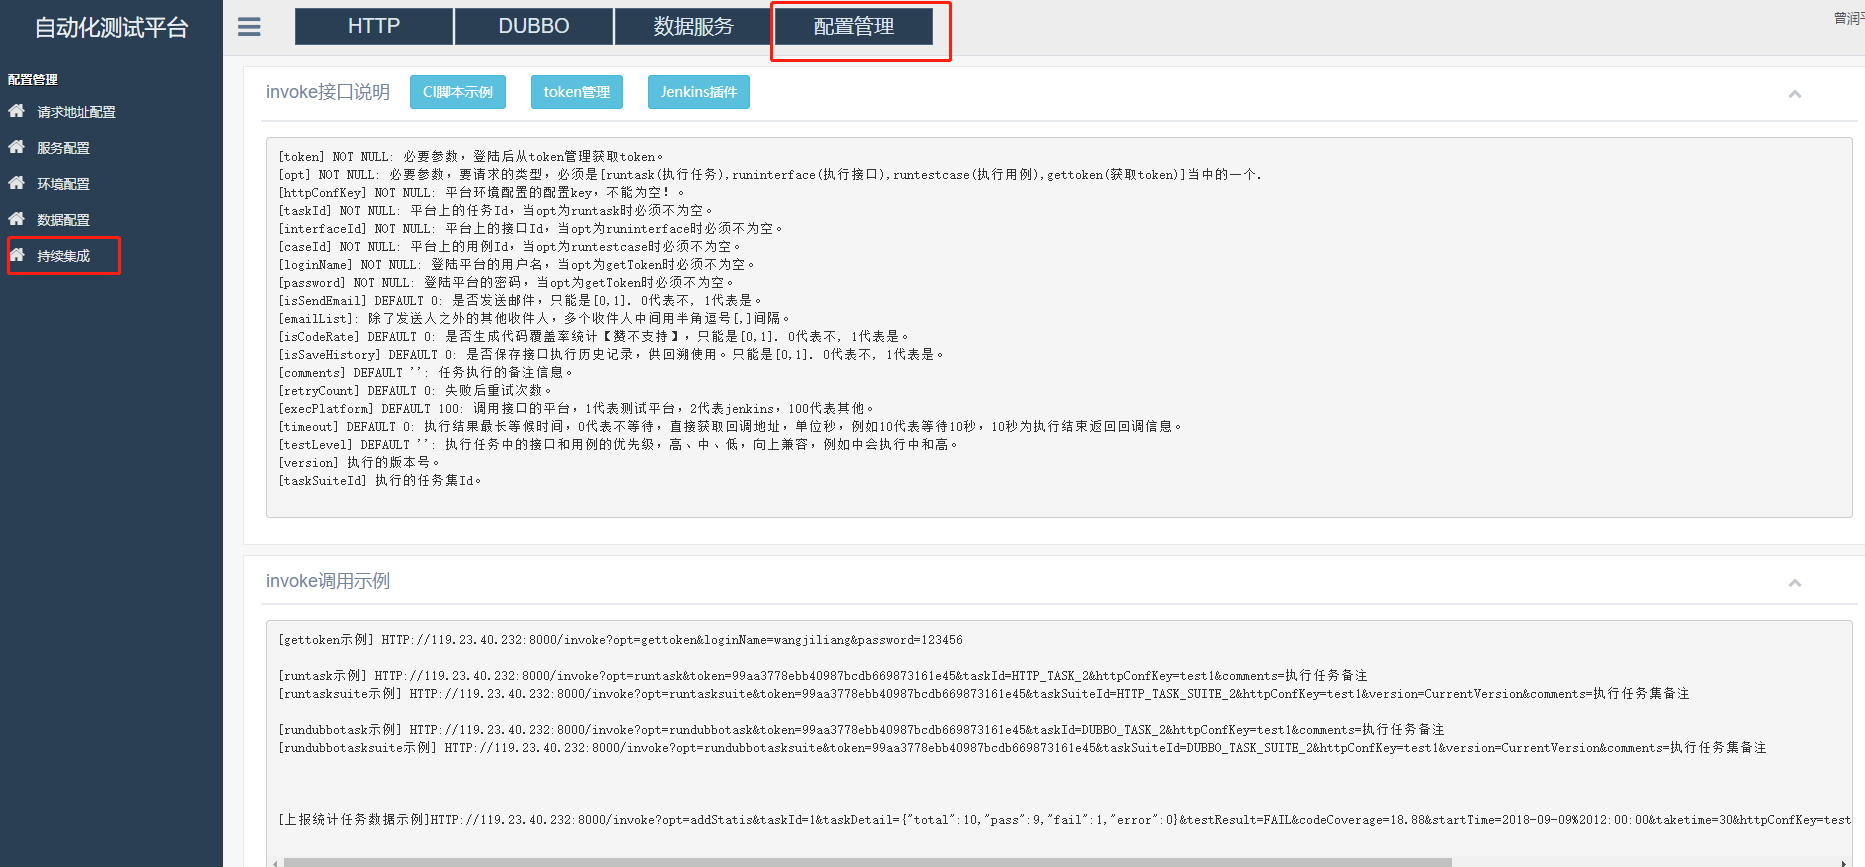
Task: Click the horizontal scrollbar at the bottom
Action: click(867, 862)
